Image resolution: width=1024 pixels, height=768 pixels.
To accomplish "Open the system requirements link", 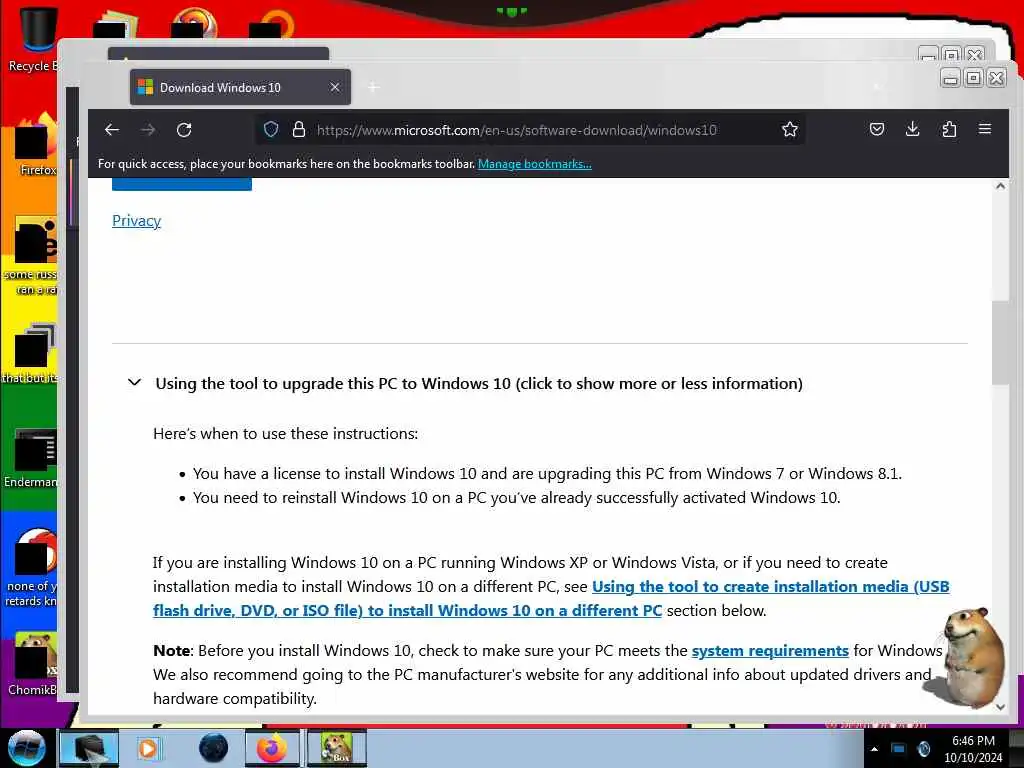I will (770, 650).
